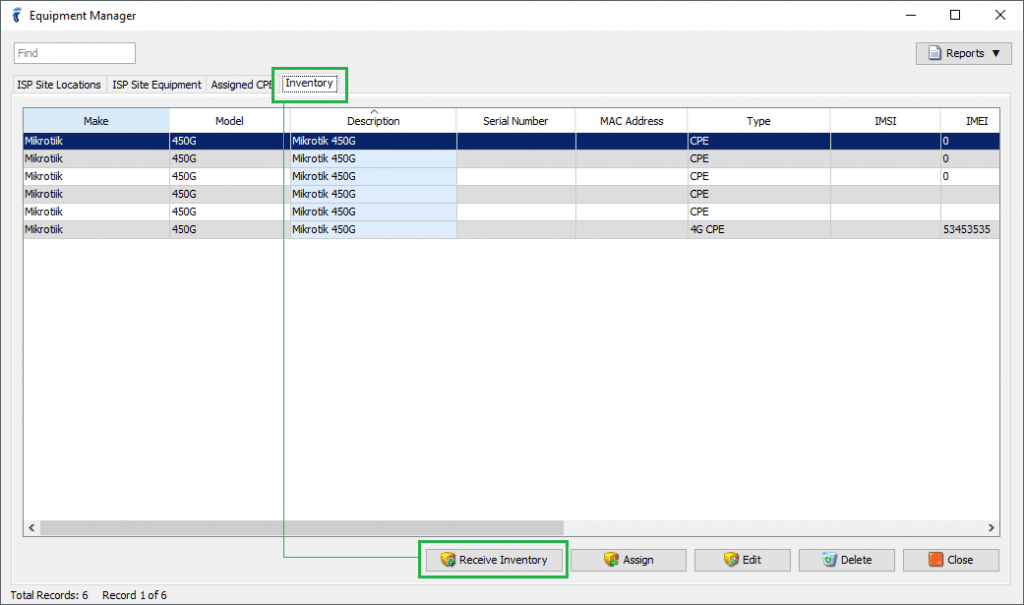
Task: Switch to the Inventory tab
Action: pyautogui.click(x=309, y=84)
